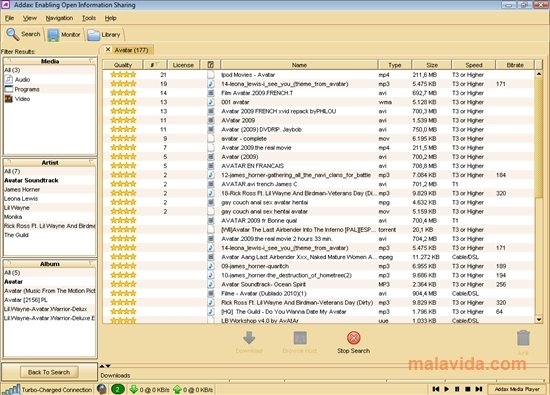The image size is (550, 395).
Task: Open the Search view magnifier icon
Action: (x=13, y=34)
